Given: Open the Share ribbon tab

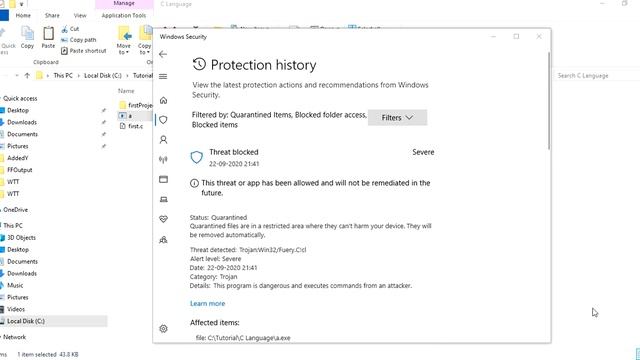Looking at the screenshot, I should (52, 16).
